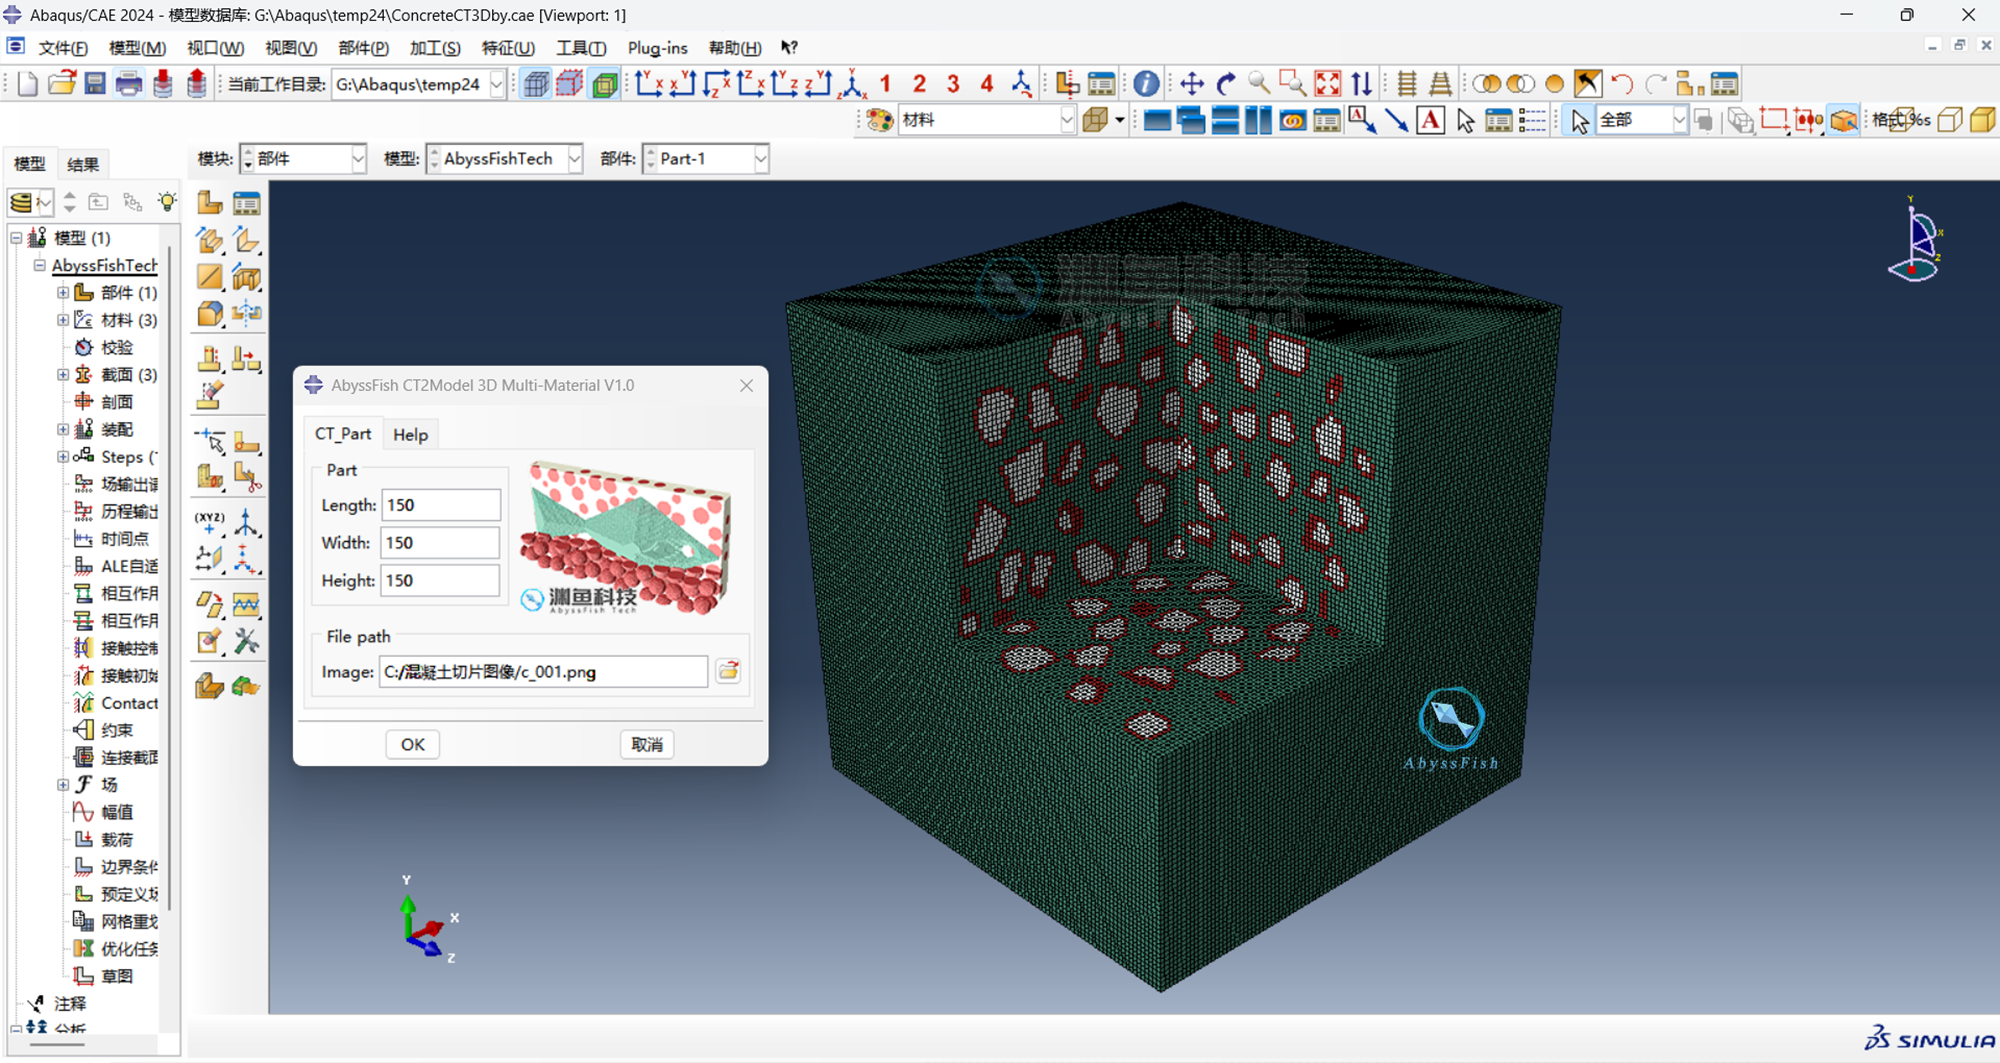Open the working directory dropdown
Viewport: 2000px width, 1063px height.
click(x=497, y=84)
